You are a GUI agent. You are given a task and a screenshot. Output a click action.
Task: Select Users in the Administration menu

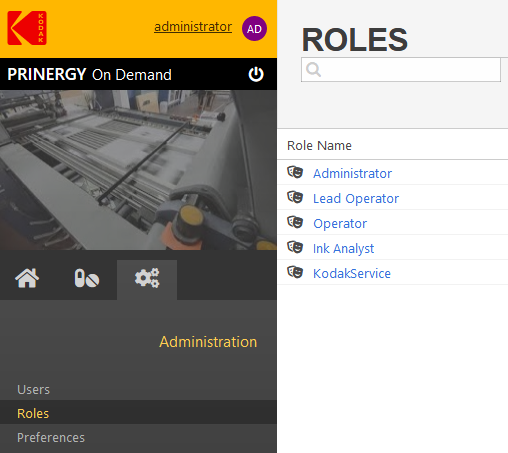[x=33, y=389]
